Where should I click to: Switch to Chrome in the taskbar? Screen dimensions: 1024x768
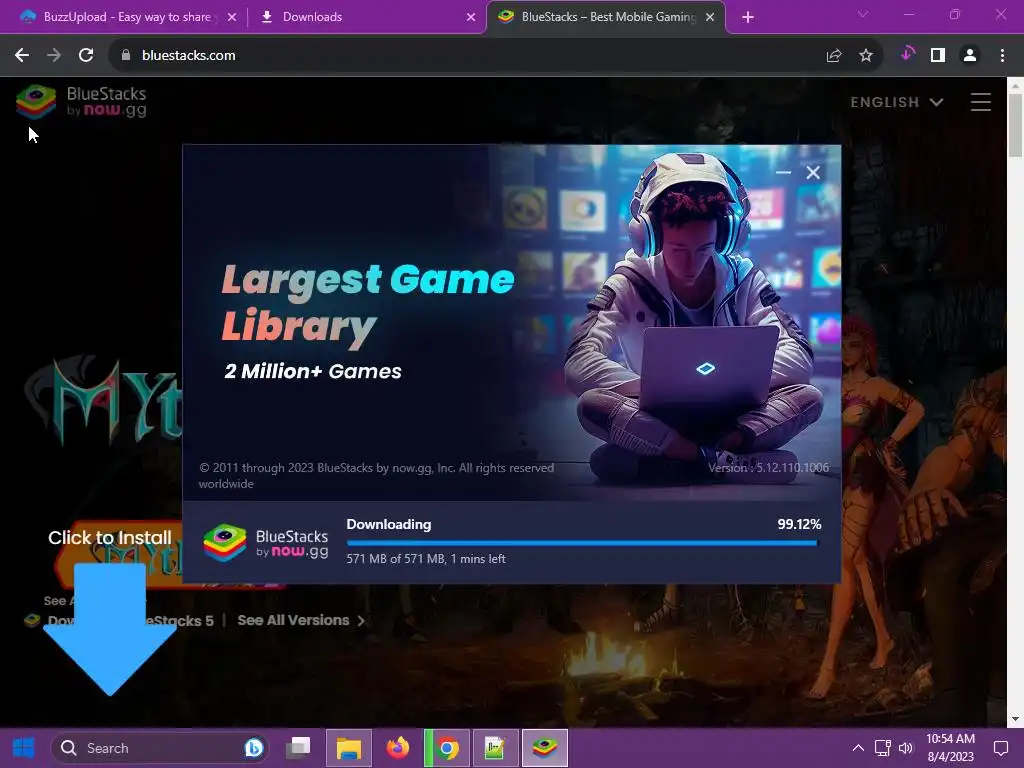[x=448, y=748]
